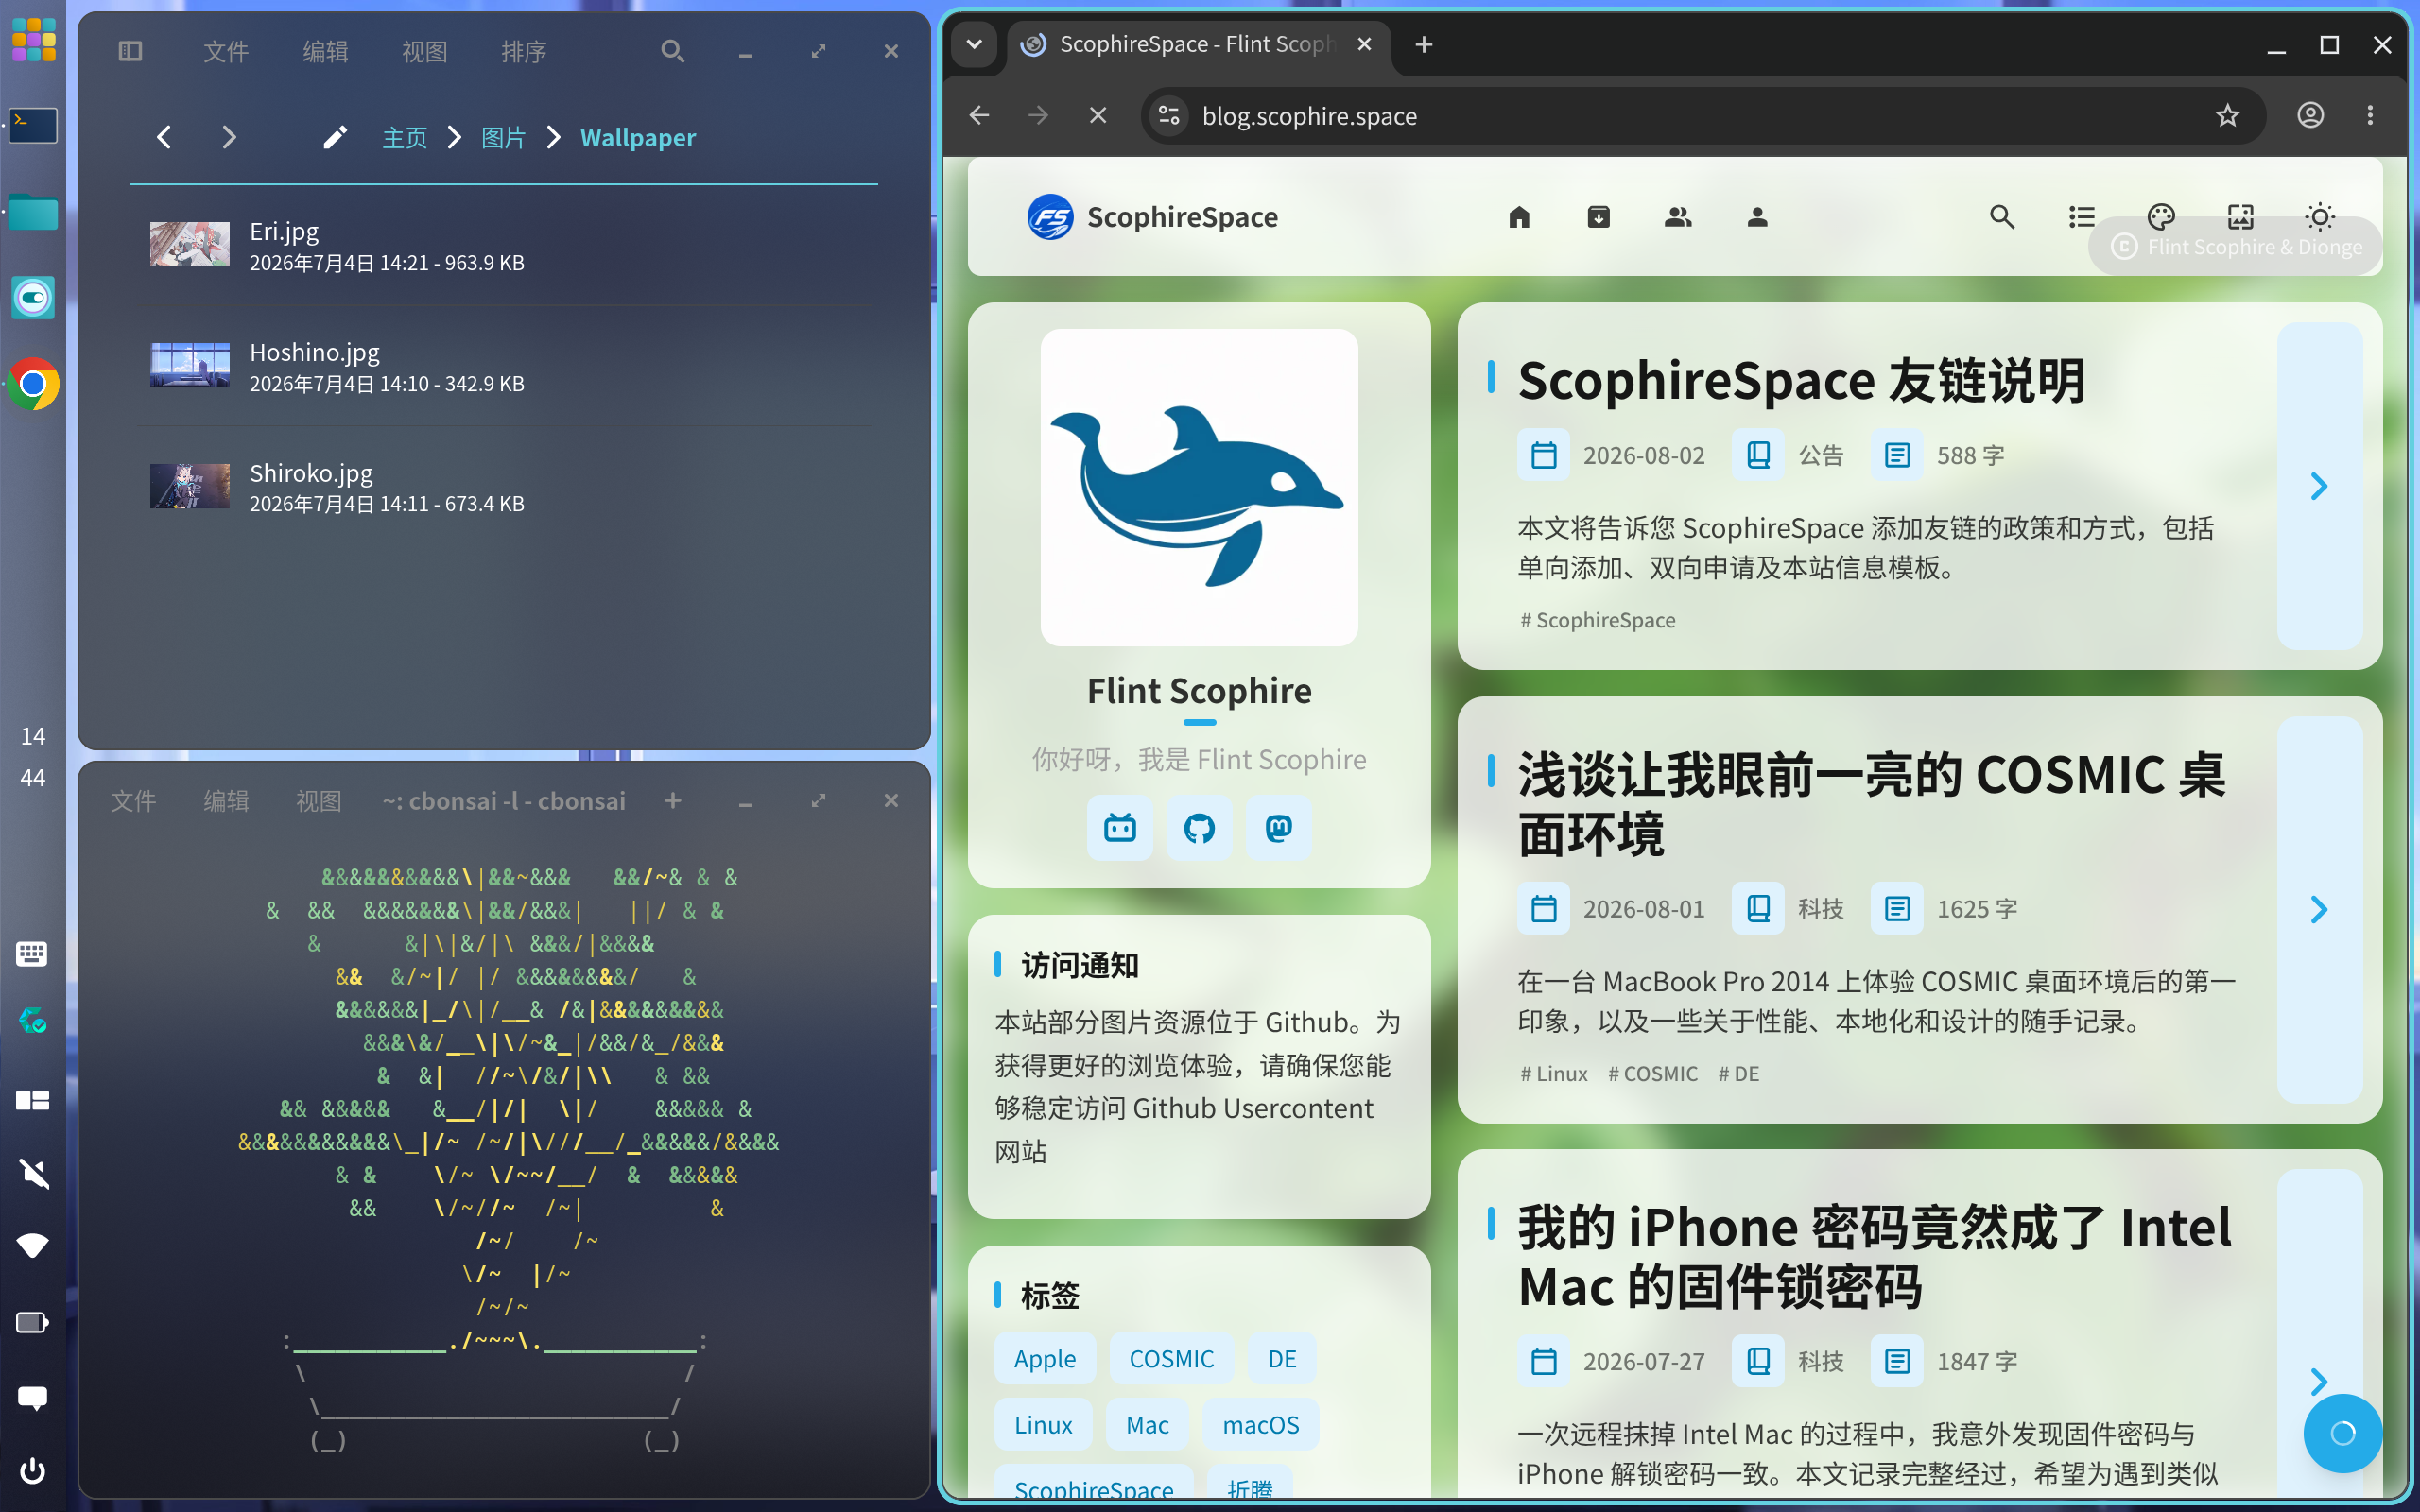
Task: Open the Wi-Fi network applet
Action: point(33,1246)
